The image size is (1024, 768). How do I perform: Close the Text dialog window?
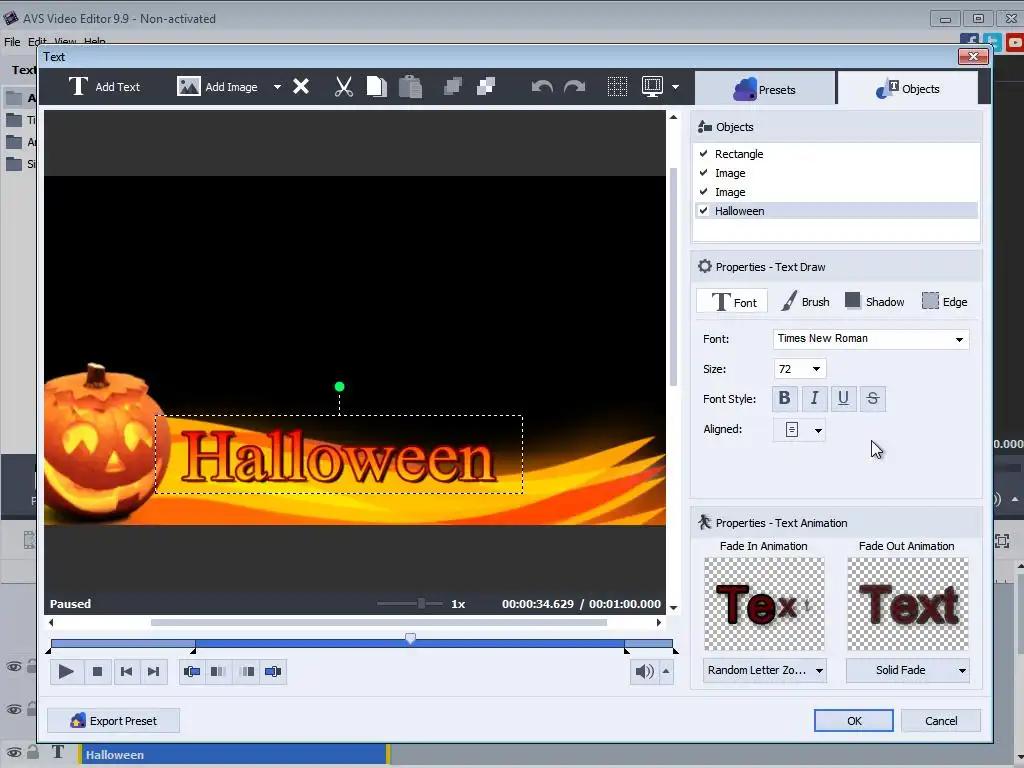973,56
